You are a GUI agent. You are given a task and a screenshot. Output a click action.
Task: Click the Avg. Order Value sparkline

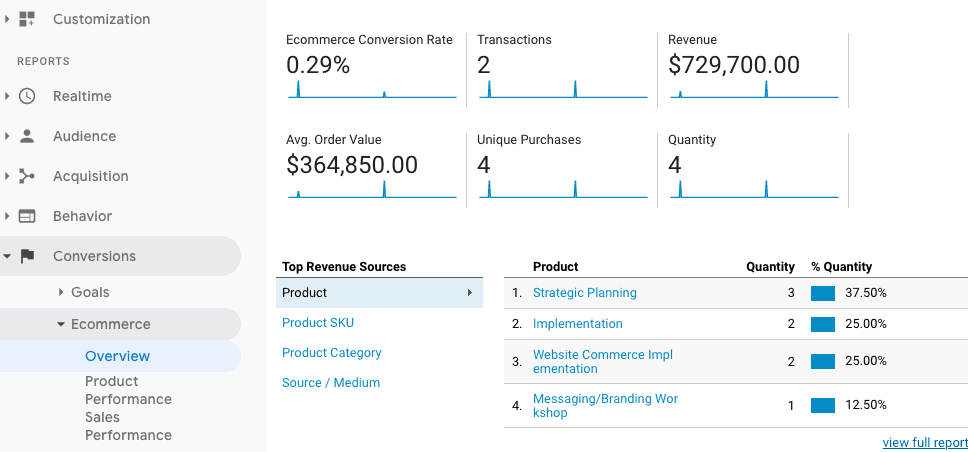(x=372, y=189)
